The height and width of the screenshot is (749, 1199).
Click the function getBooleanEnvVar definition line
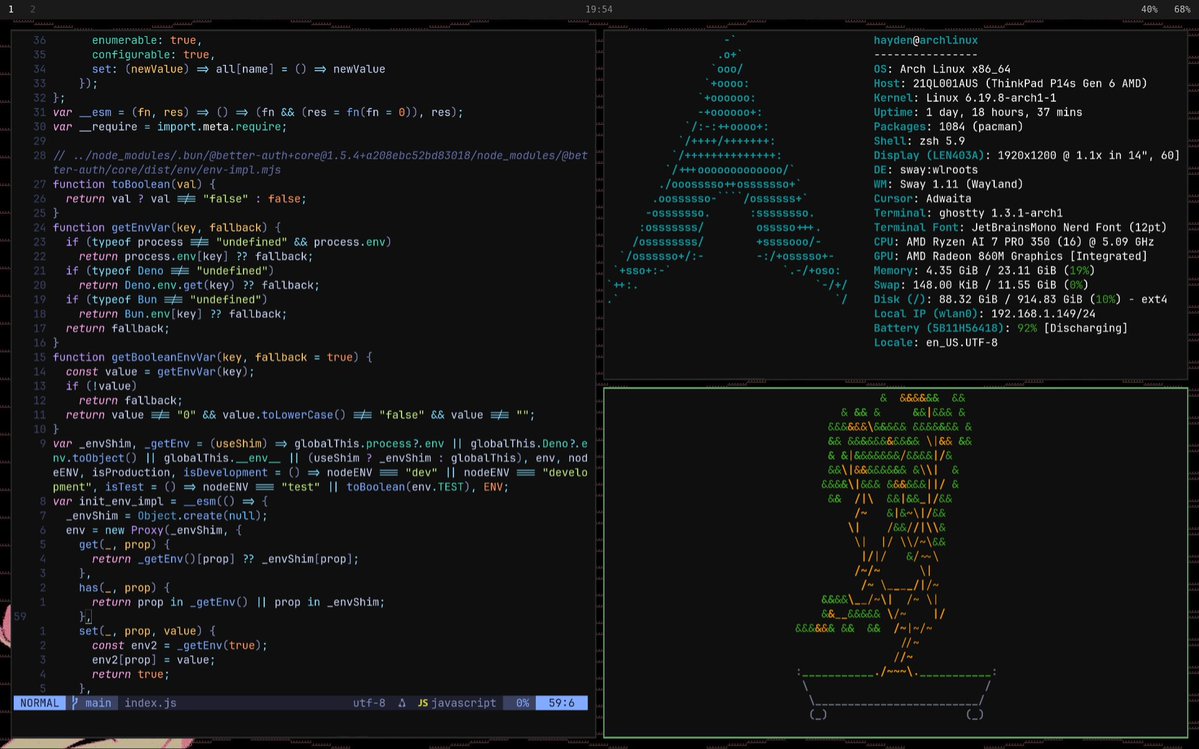213,357
